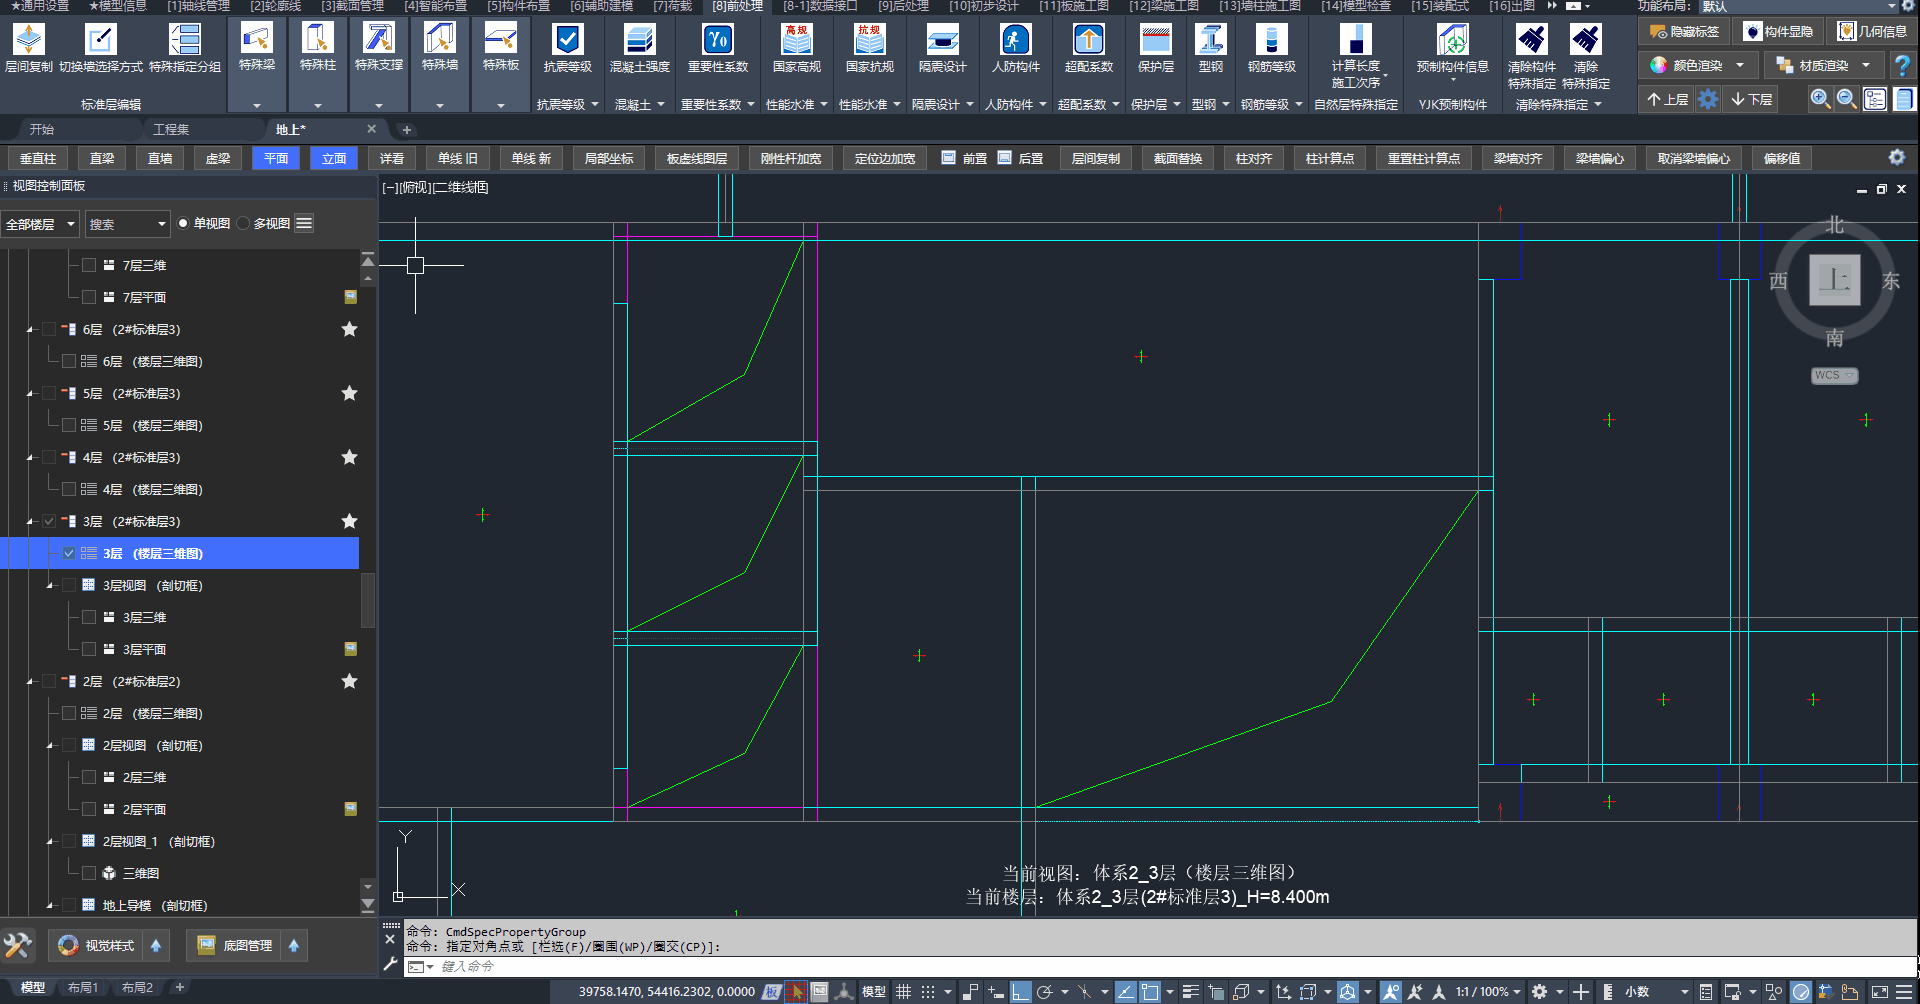
Task: Choose the 特殊柱 tool icon
Action: coord(318,39)
